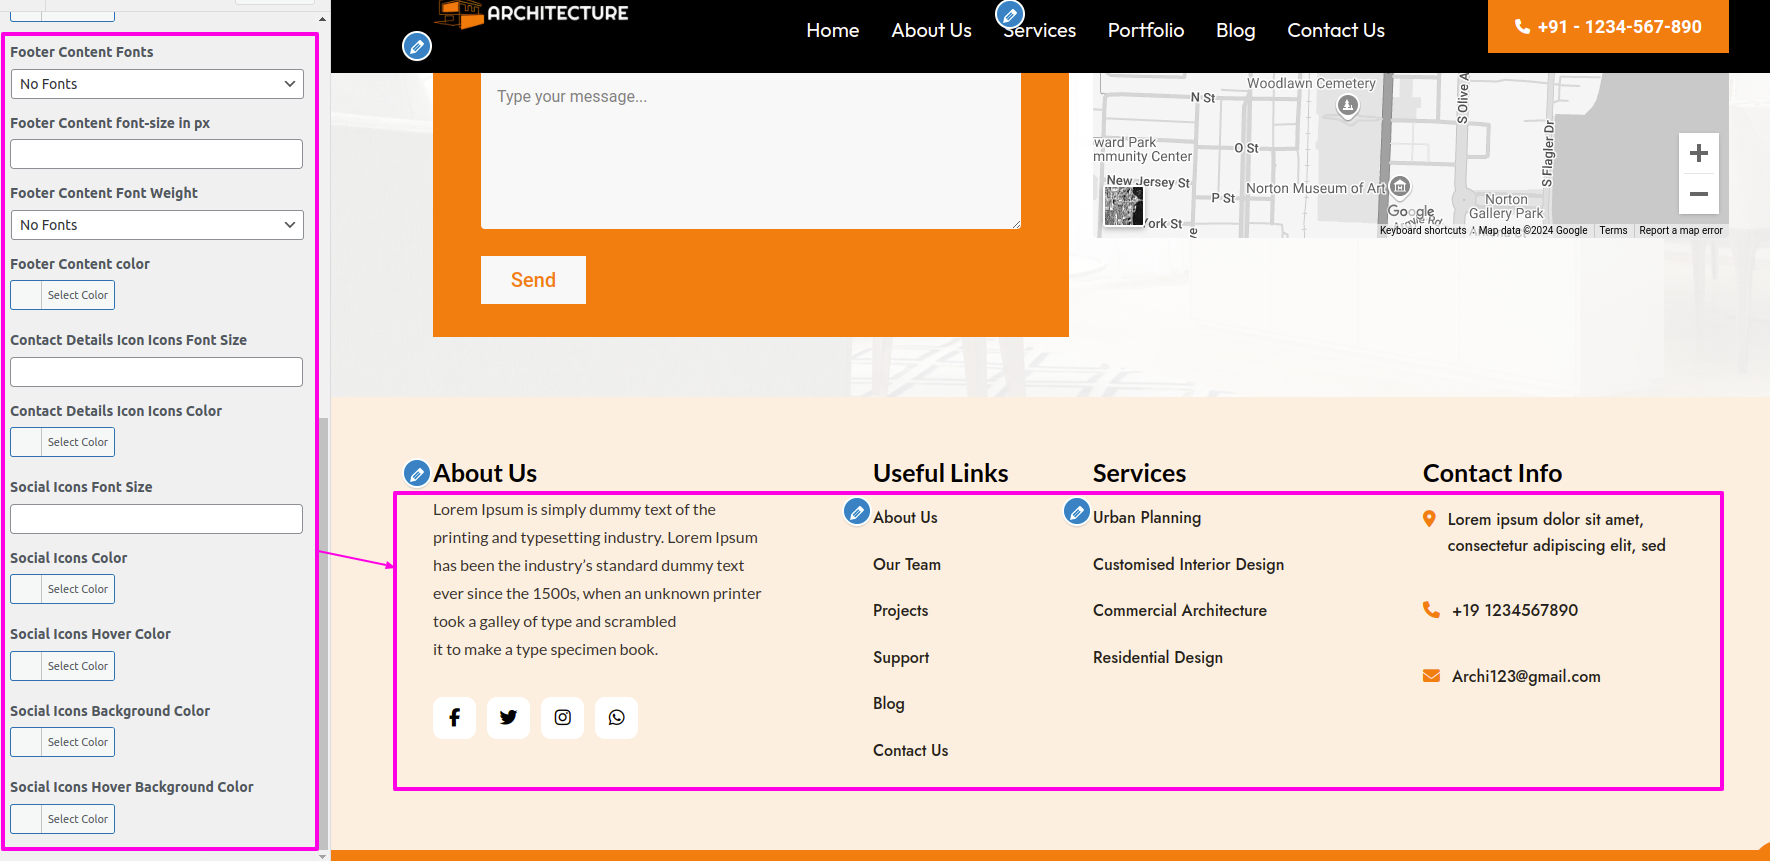Click the orange phone number button in header
1770x861 pixels.
(1607, 27)
